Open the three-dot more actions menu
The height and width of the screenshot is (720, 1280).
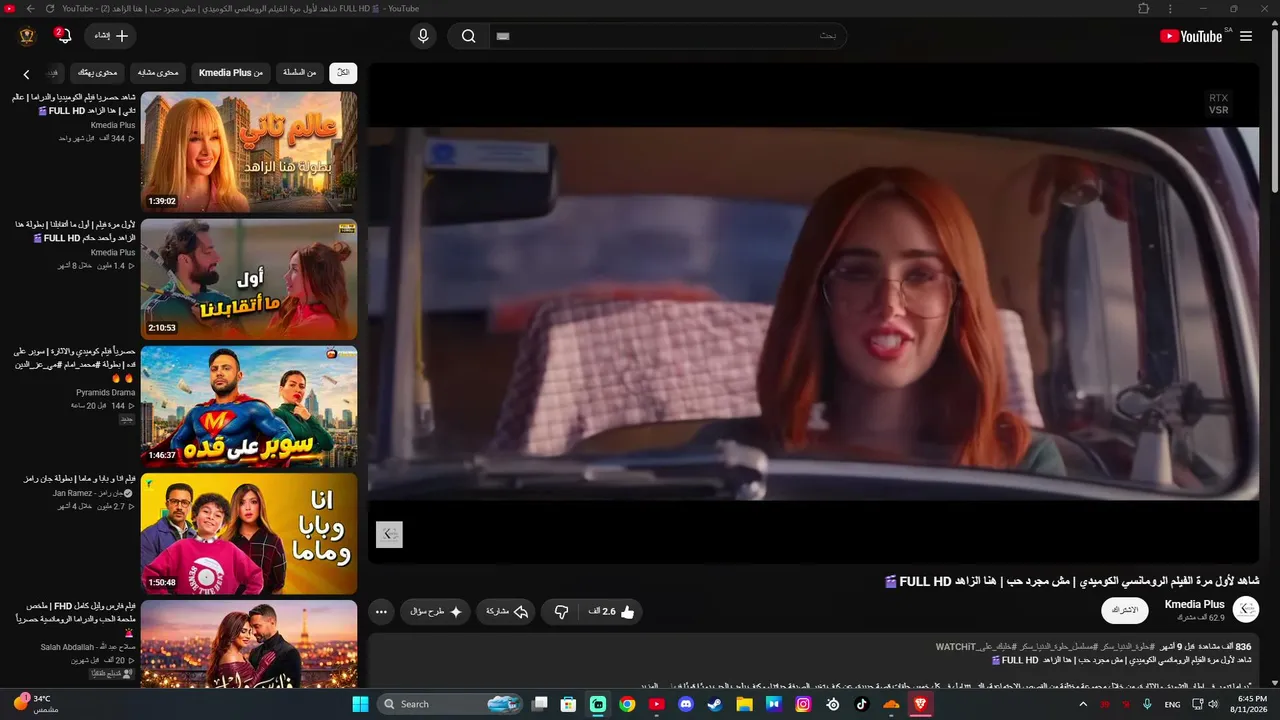point(381,611)
